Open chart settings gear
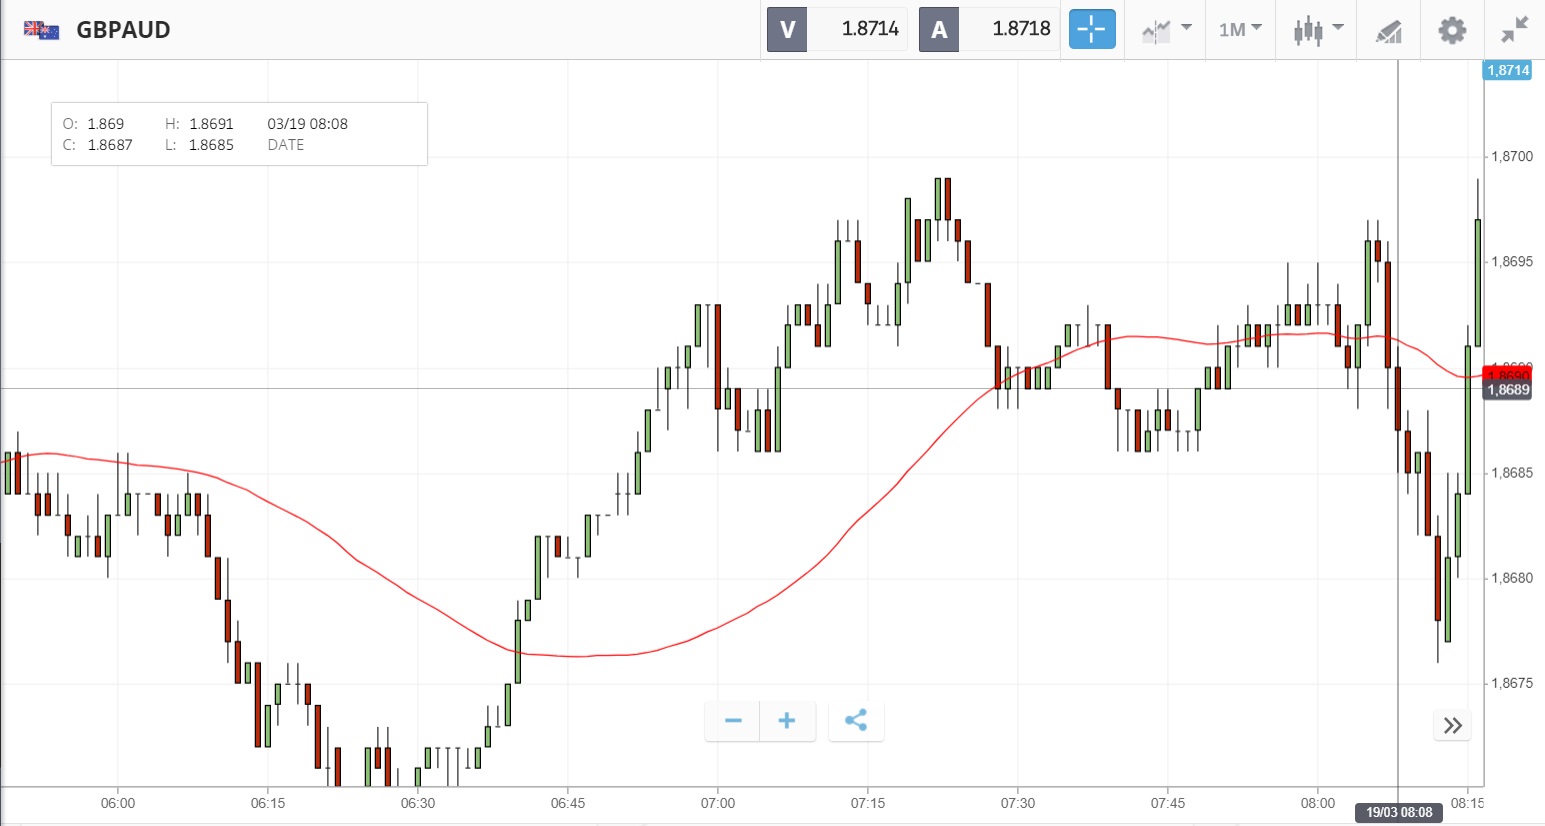1545x826 pixels. pos(1452,30)
